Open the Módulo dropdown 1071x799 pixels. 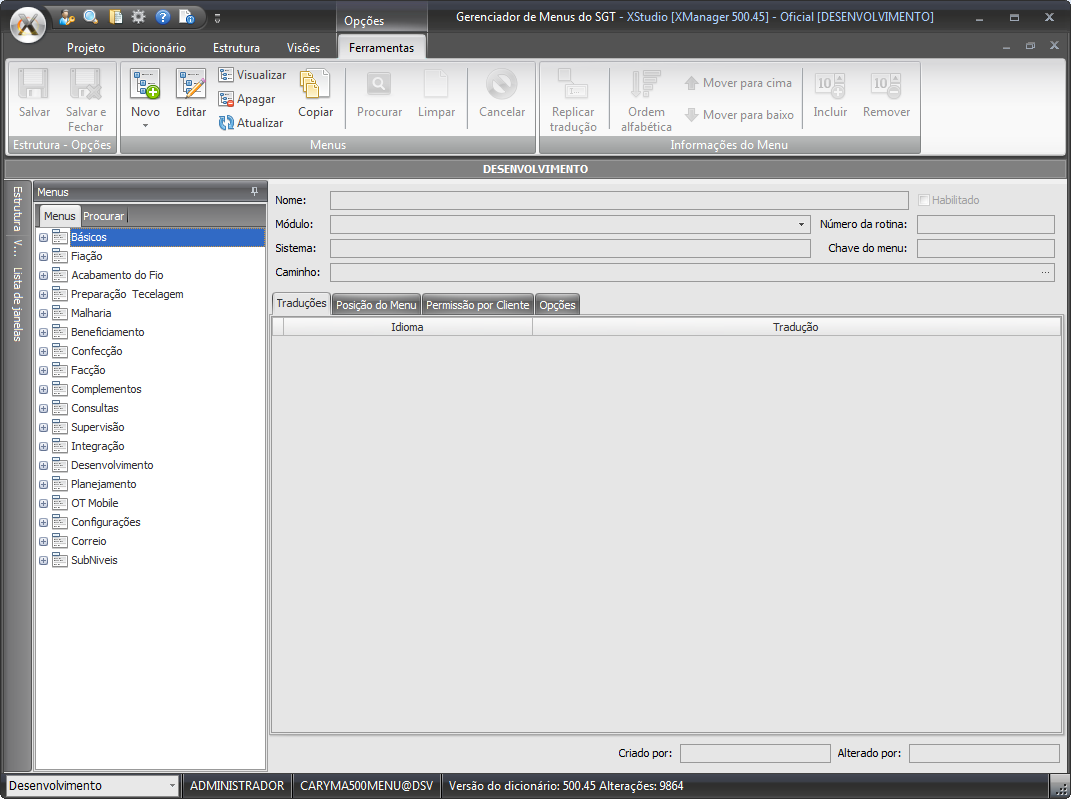(801, 225)
